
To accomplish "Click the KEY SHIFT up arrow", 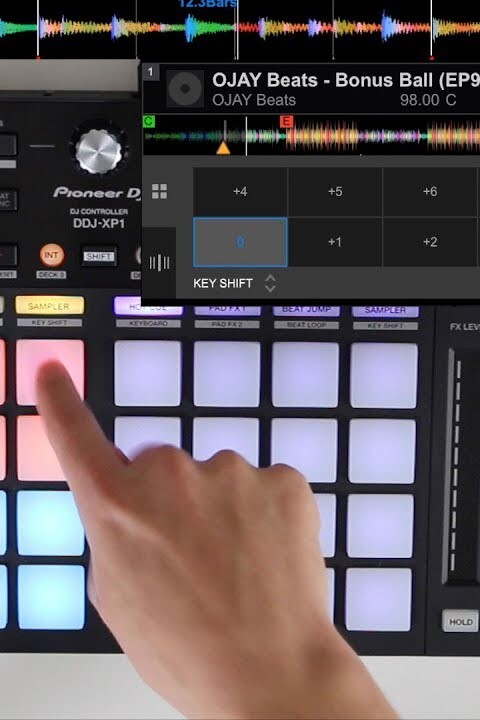I will [270, 278].
